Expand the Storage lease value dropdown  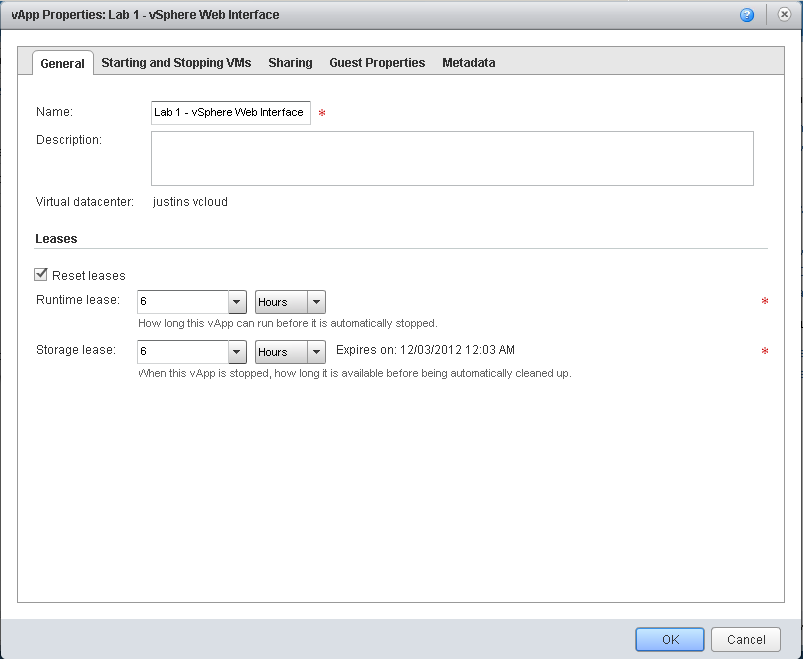[237, 352]
